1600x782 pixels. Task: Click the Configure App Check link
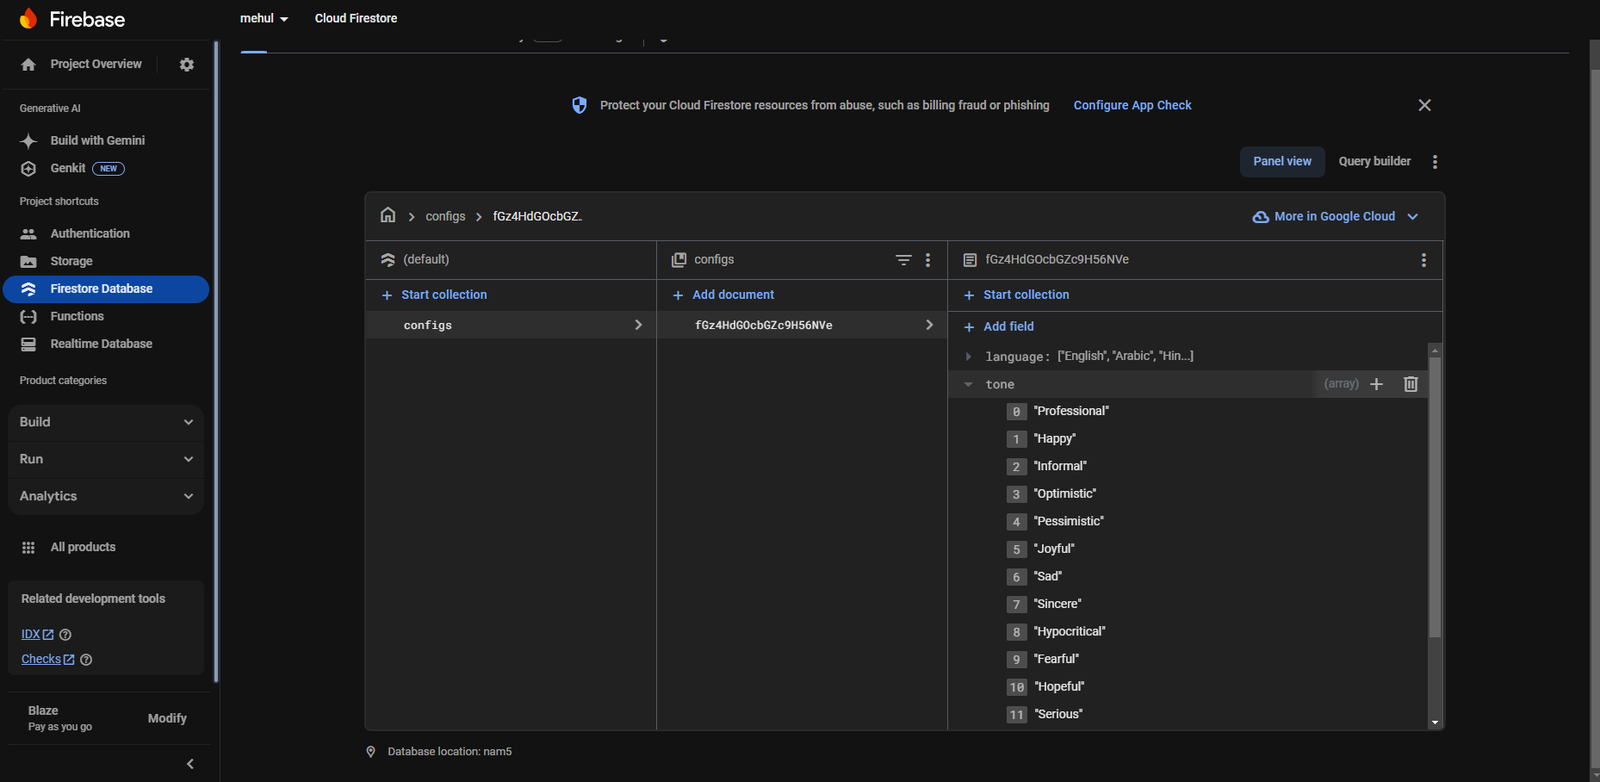point(1132,105)
